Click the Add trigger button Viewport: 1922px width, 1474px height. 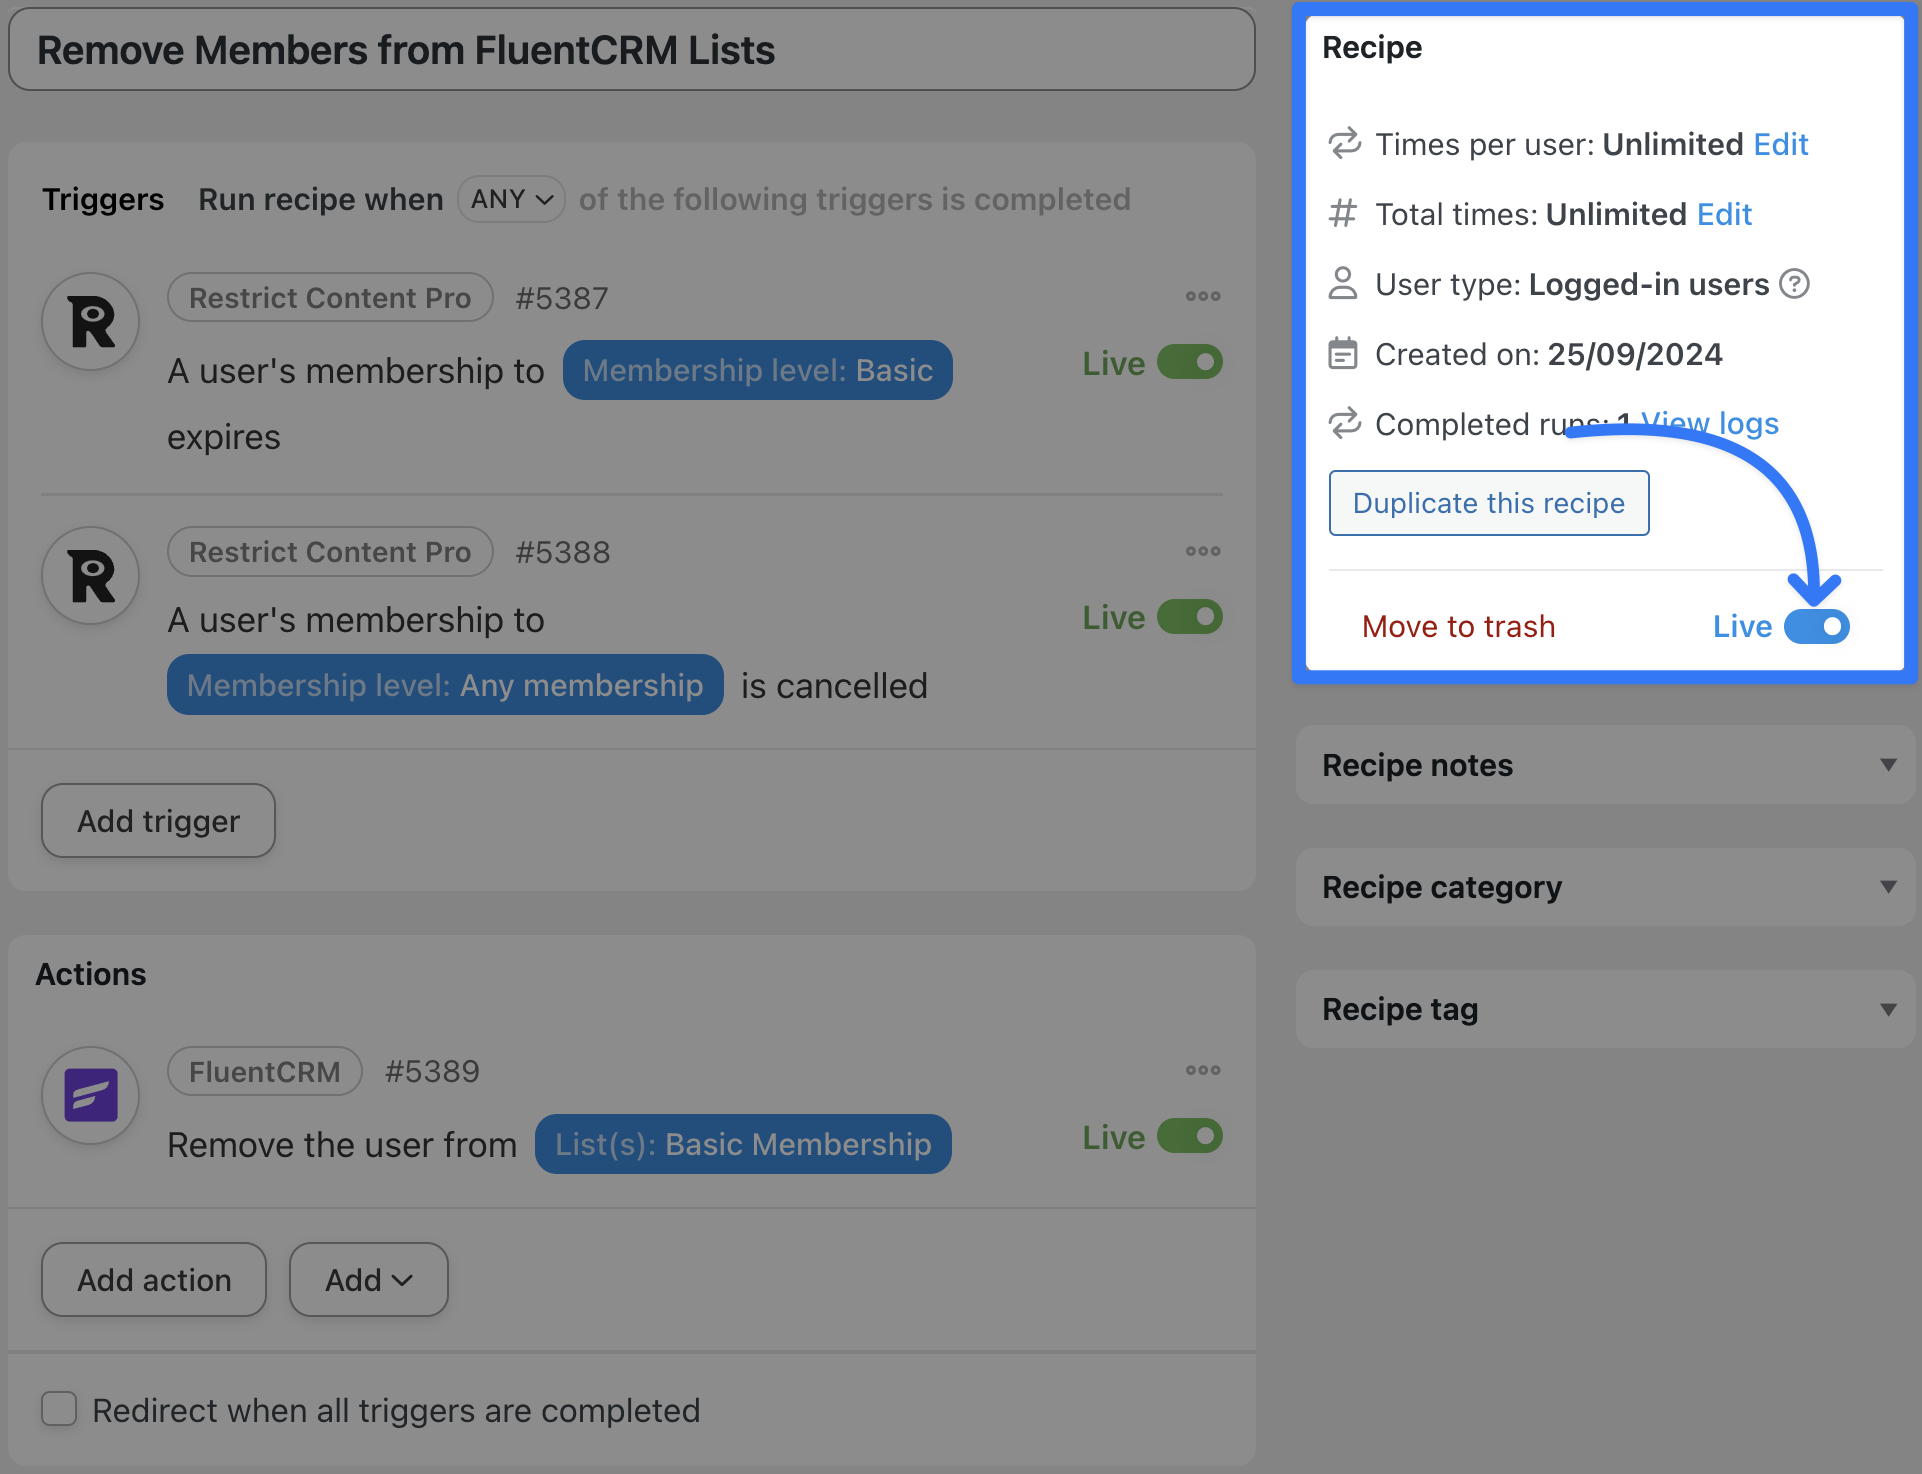pos(158,821)
